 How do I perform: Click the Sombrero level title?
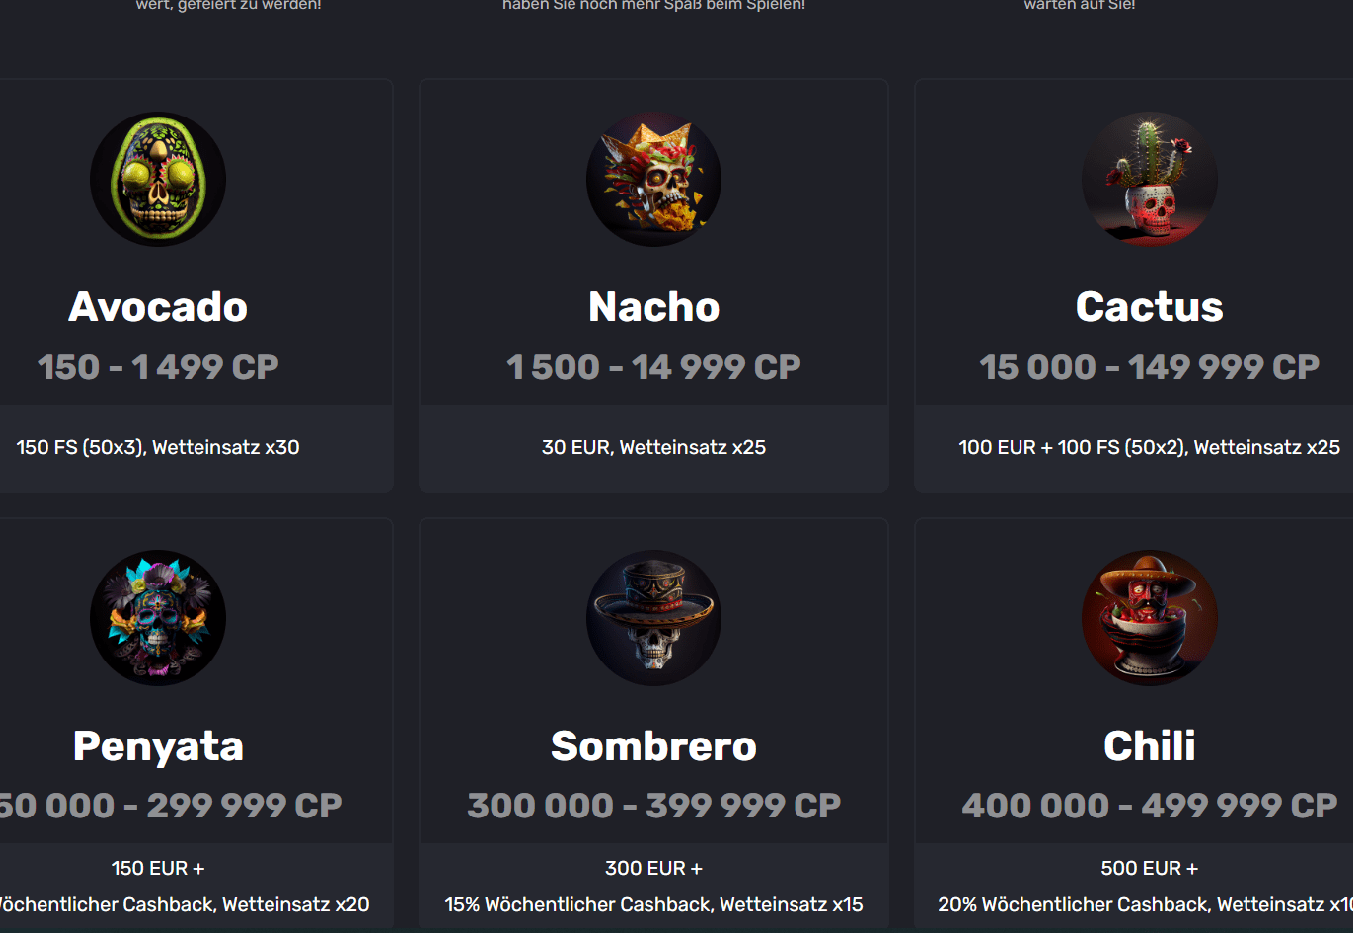654,746
